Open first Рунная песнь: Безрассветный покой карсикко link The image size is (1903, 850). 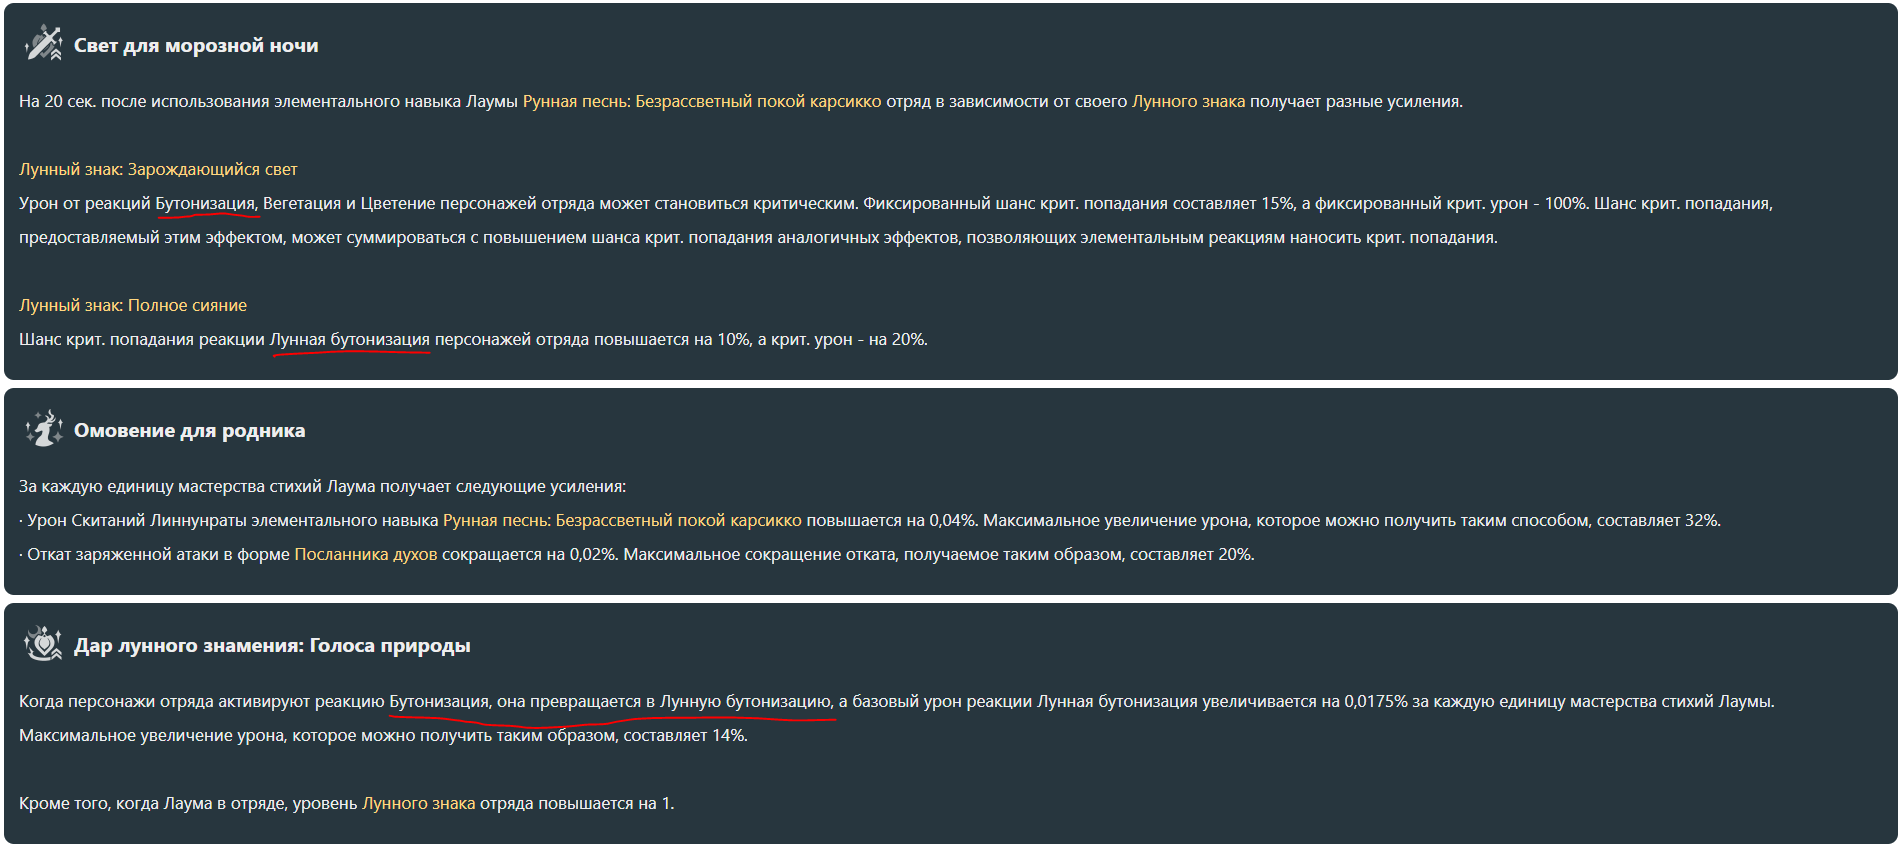pyautogui.click(x=702, y=102)
